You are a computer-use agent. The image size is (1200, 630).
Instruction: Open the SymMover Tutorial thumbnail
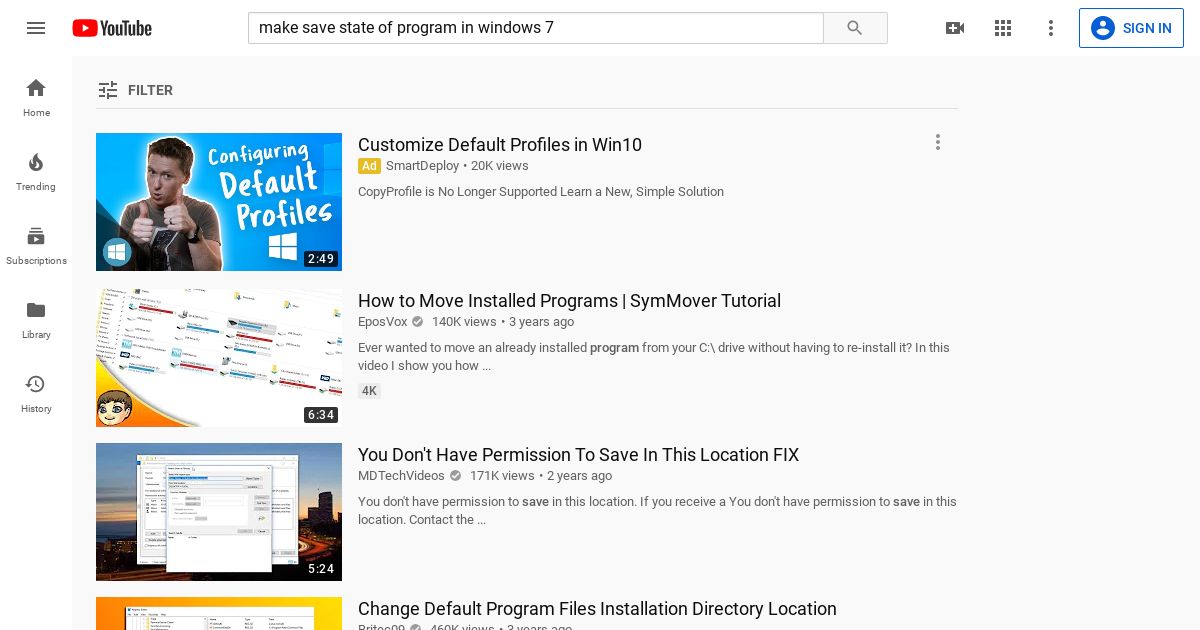tap(219, 358)
